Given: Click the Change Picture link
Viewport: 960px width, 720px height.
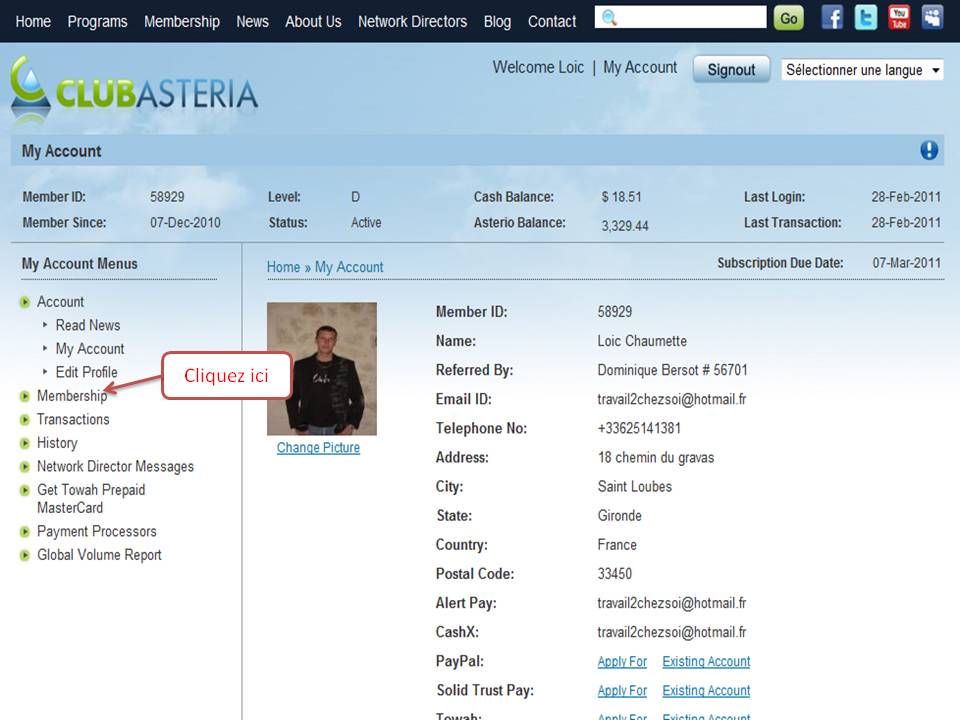Looking at the screenshot, I should point(318,448).
